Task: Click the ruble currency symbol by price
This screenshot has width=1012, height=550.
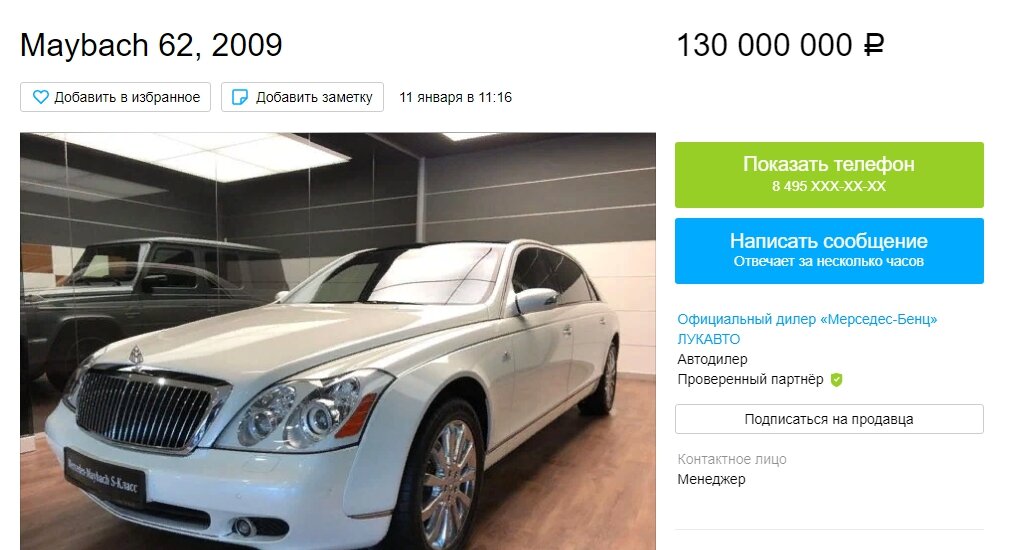Action: [x=874, y=46]
